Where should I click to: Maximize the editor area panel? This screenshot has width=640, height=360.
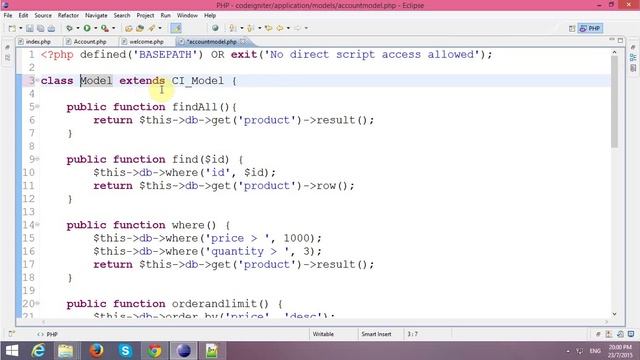point(620,40)
